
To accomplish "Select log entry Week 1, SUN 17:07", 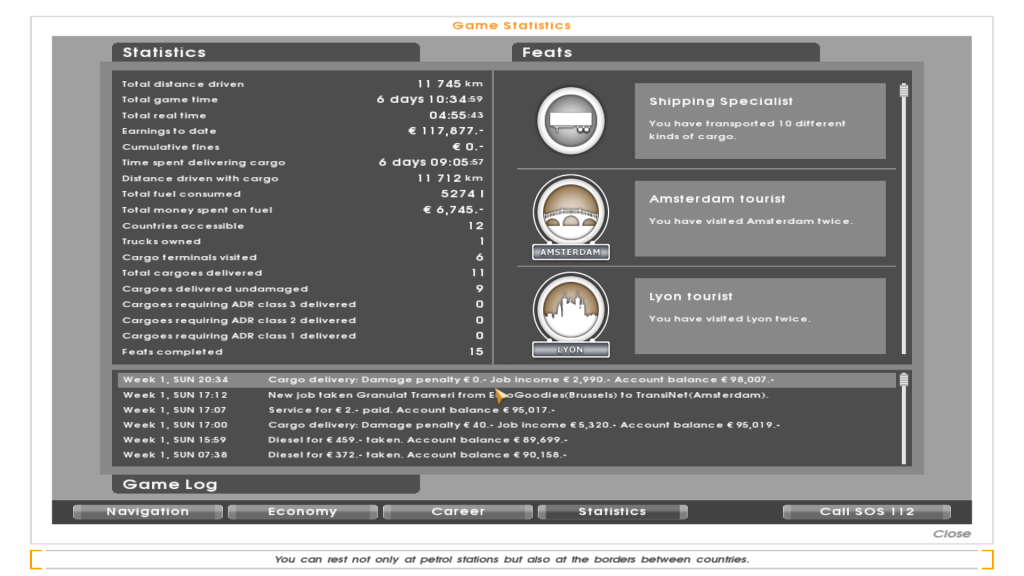I will coord(507,410).
